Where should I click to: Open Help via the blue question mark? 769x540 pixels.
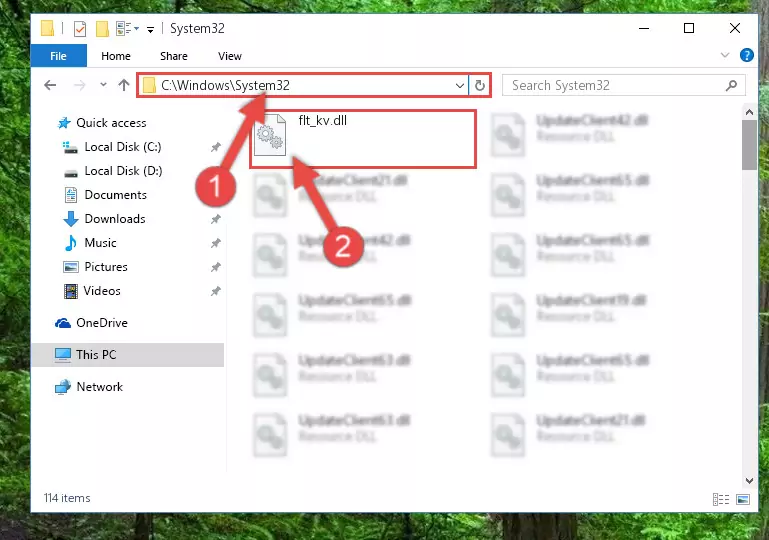pyautogui.click(x=746, y=55)
